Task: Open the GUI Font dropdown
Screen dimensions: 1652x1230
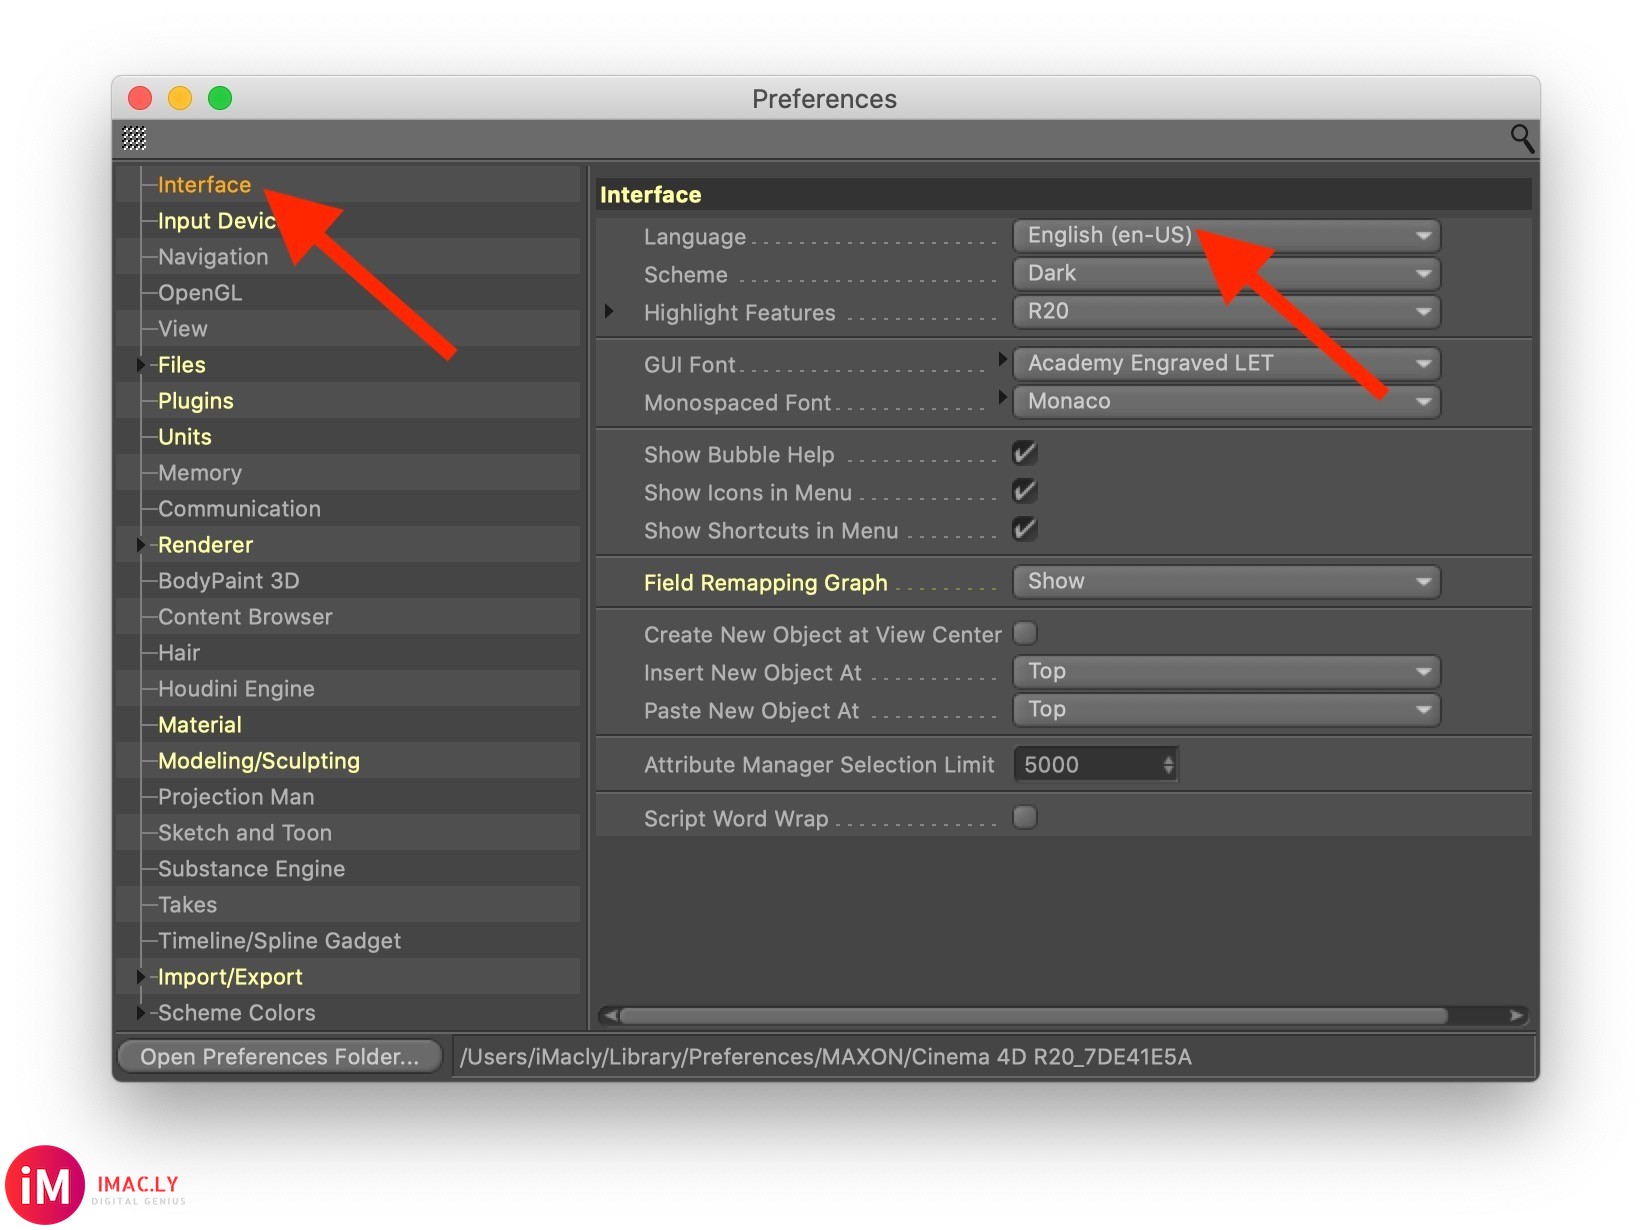Action: click(x=1227, y=364)
